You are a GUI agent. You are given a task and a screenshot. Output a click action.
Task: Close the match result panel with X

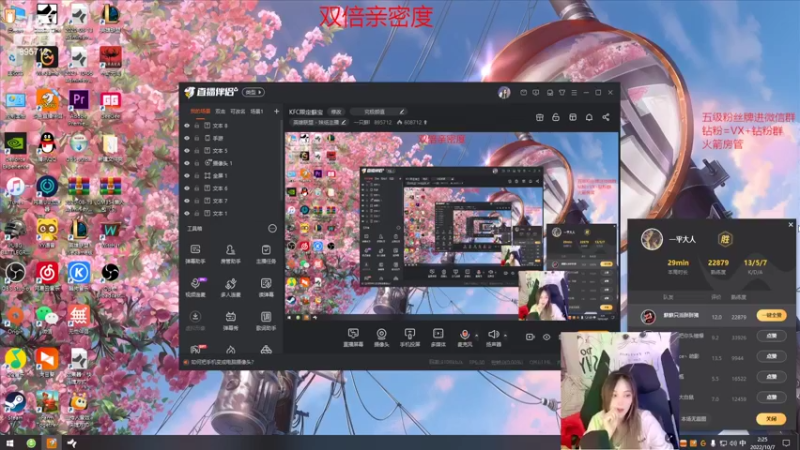click(x=791, y=224)
